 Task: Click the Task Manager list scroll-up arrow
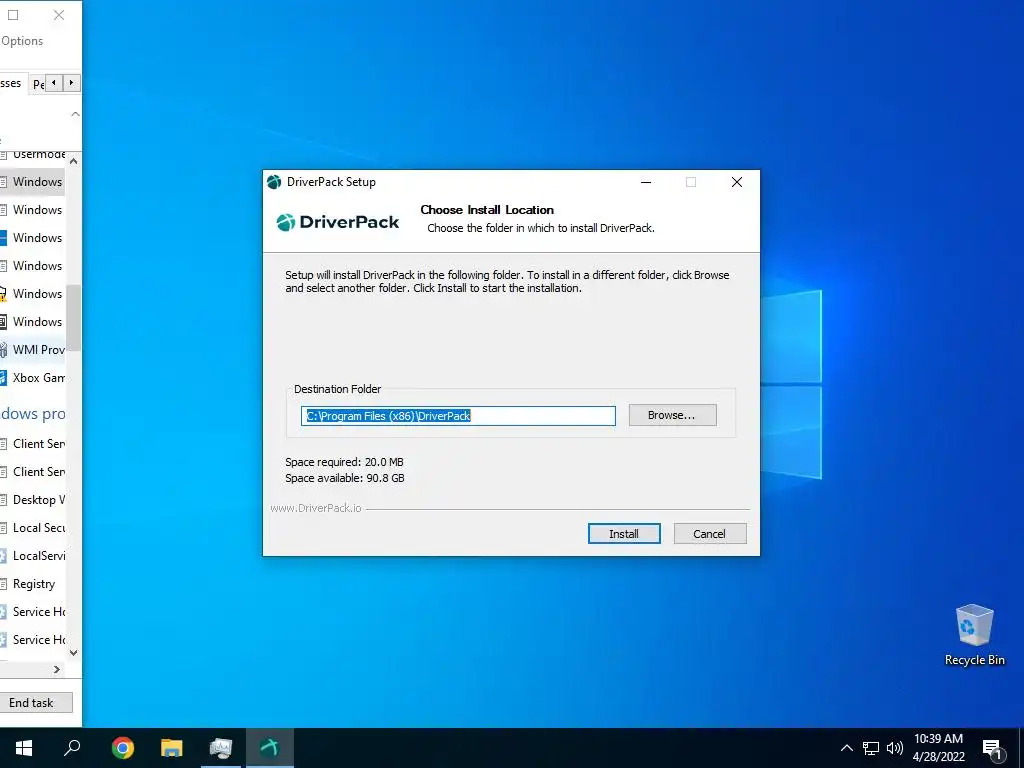coord(74,161)
